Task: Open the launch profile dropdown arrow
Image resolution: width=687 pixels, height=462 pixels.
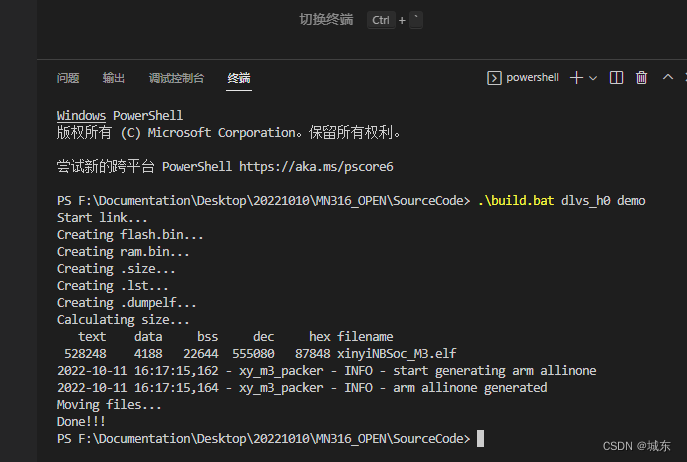Action: click(593, 78)
